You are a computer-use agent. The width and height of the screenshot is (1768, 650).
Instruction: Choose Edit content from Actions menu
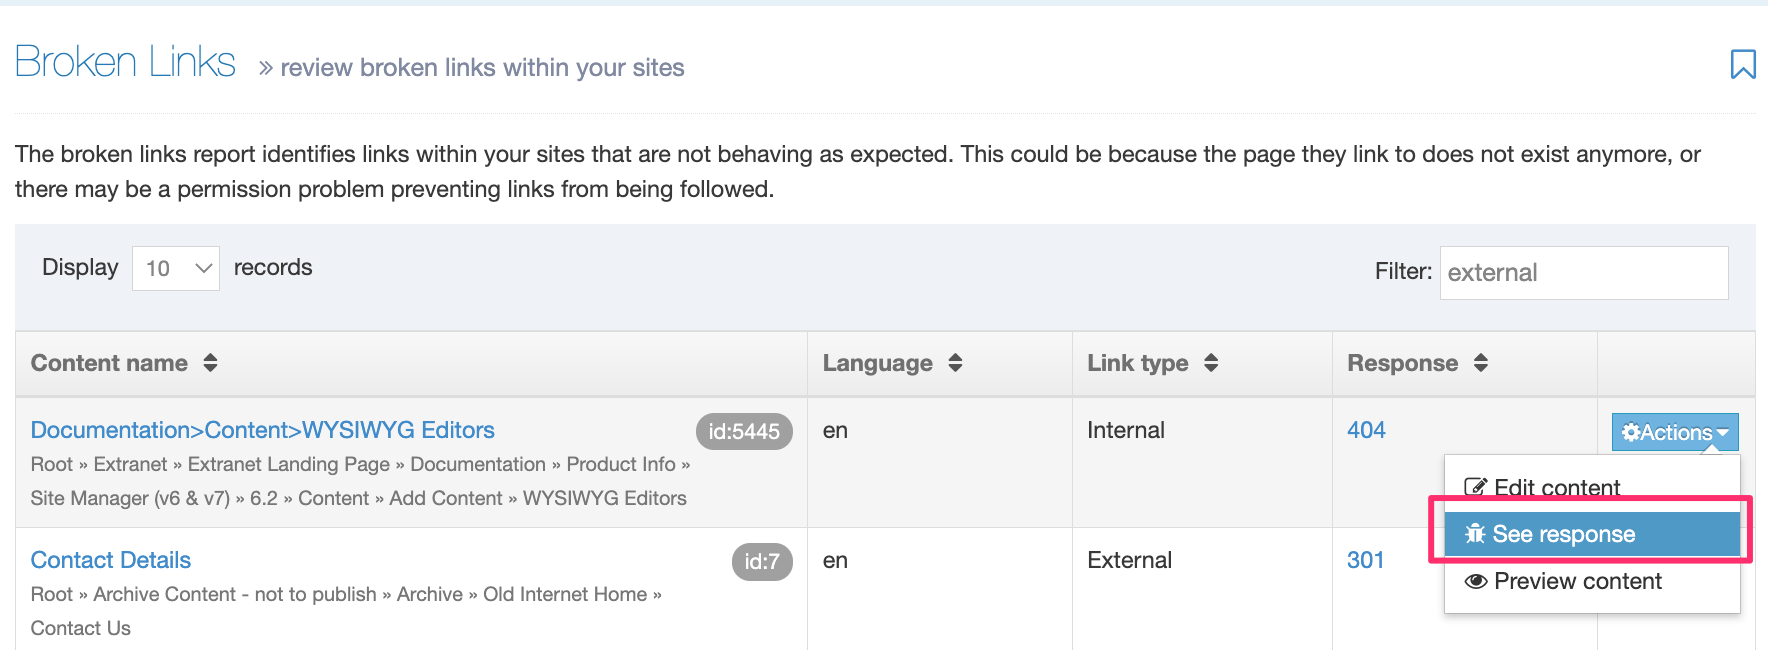point(1557,488)
